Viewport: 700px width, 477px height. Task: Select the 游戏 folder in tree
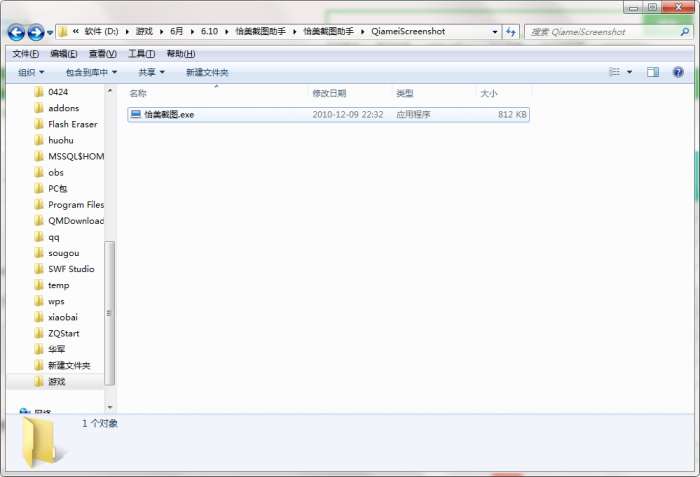point(57,381)
